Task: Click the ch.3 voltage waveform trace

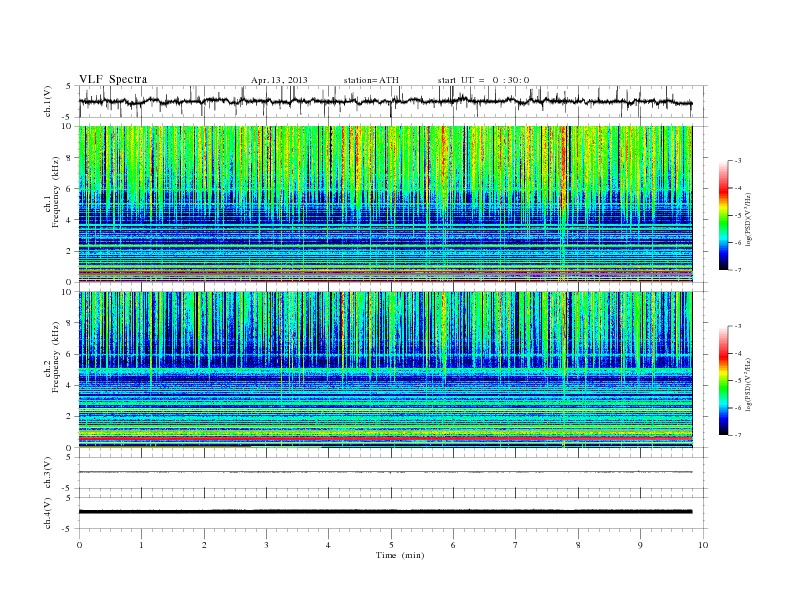Action: click(385, 472)
